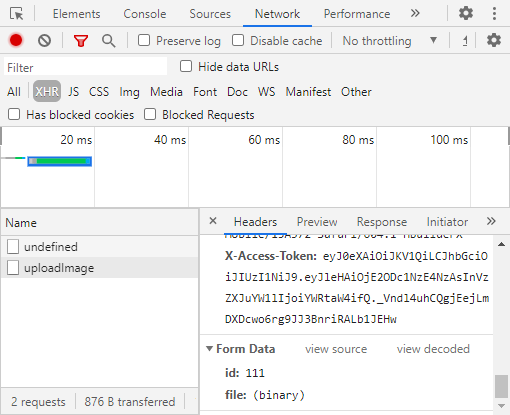Check the Hide data URLs option
Viewport: 510px width, 415px height.
point(186,66)
